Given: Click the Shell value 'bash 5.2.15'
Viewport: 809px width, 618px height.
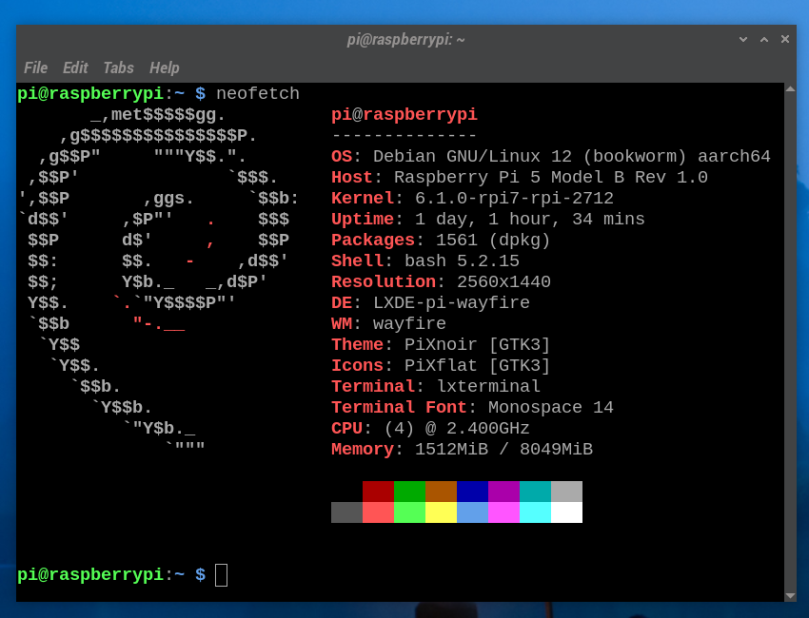Looking at the screenshot, I should 462,261.
